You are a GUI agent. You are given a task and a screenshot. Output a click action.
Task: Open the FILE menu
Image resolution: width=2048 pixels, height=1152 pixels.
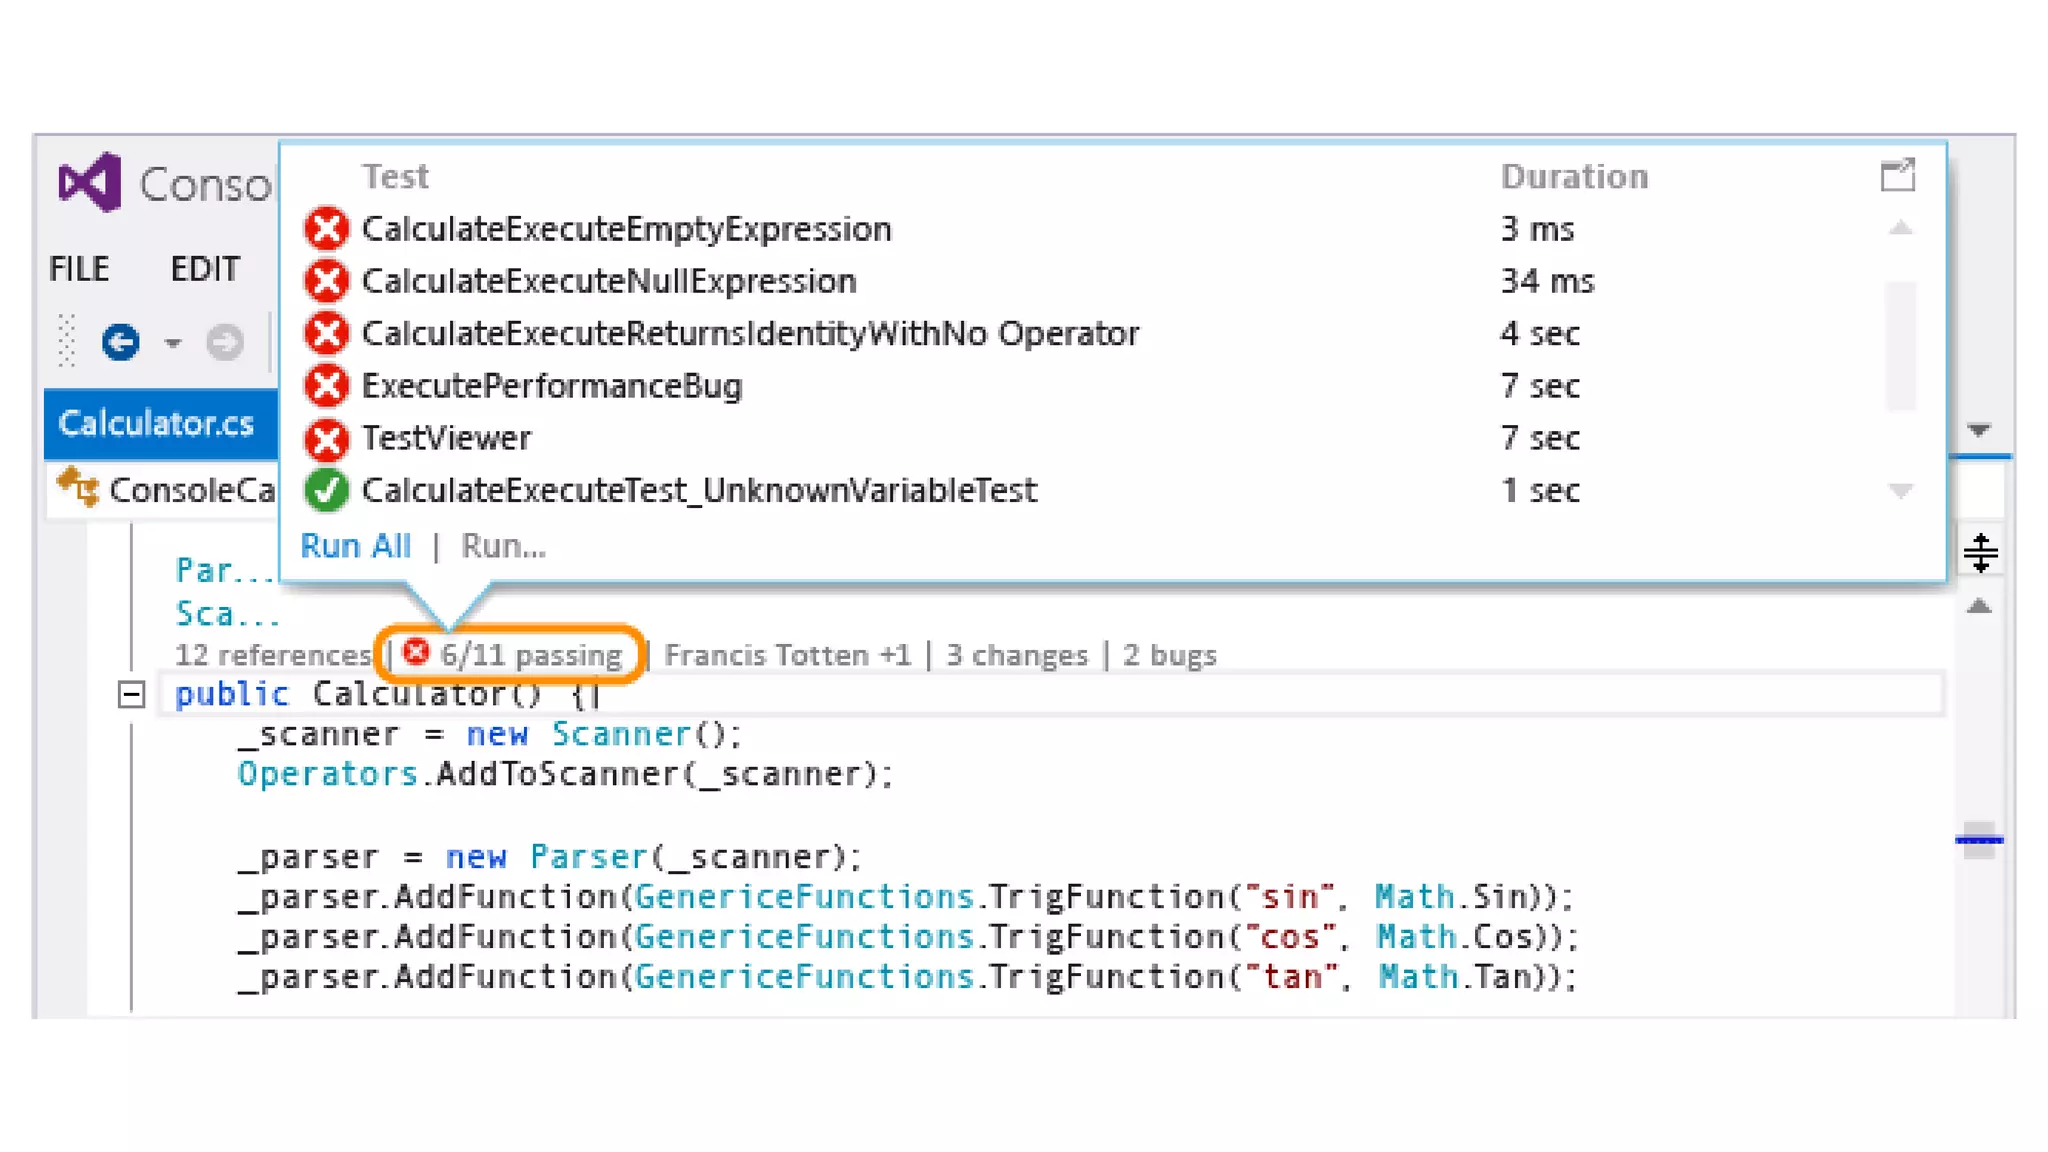tap(79, 269)
